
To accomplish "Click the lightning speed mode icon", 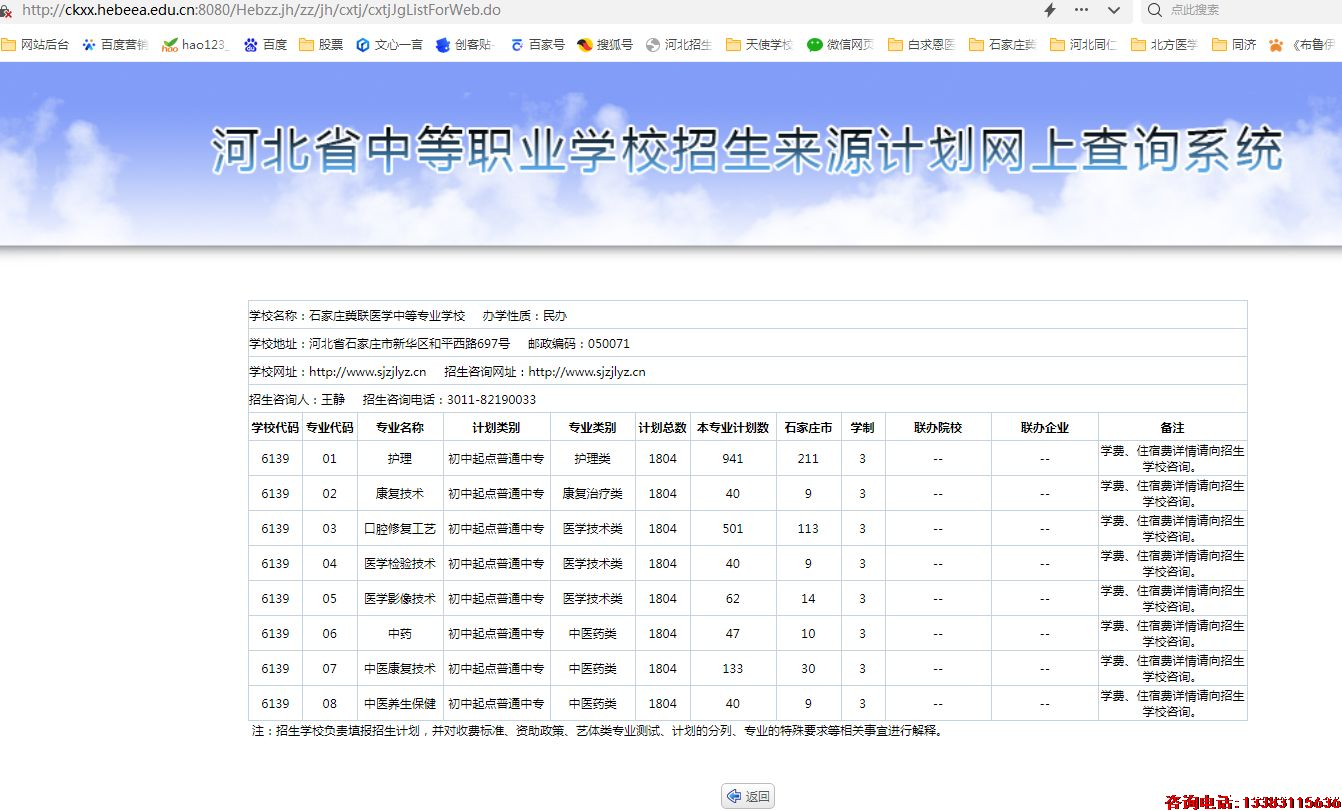I will coord(1049,10).
